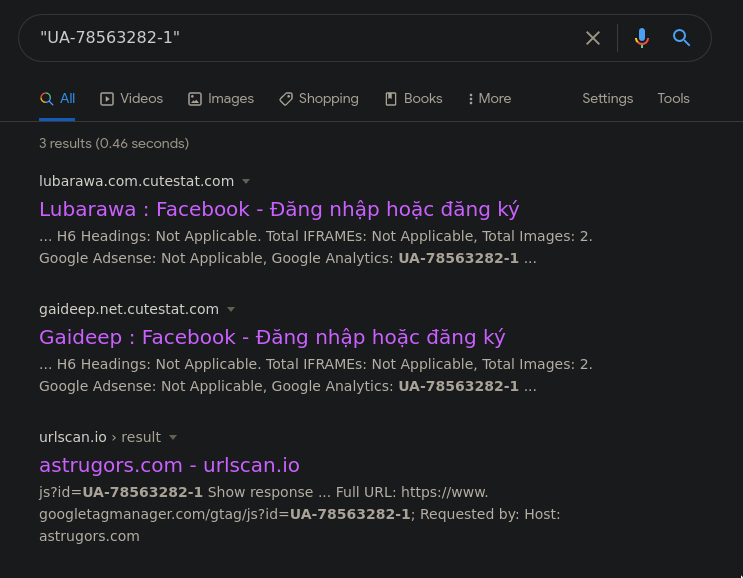
Task: Click the gaideep.net.cutestat.com URL text
Action: click(x=129, y=309)
